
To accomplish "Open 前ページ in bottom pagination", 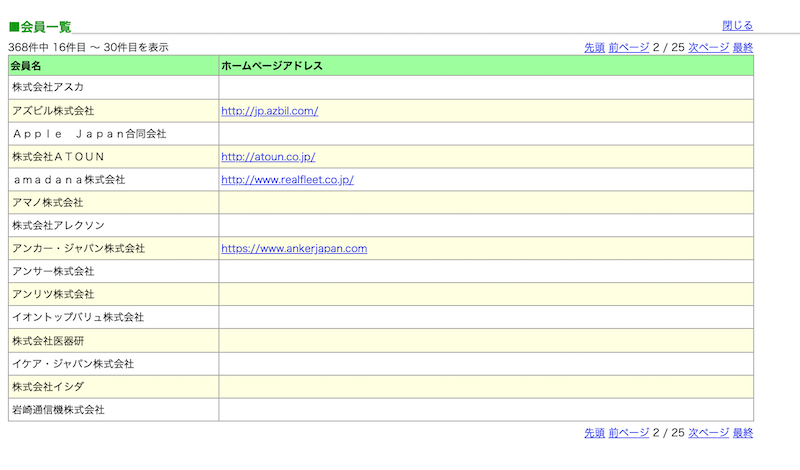I will pyautogui.click(x=629, y=433).
